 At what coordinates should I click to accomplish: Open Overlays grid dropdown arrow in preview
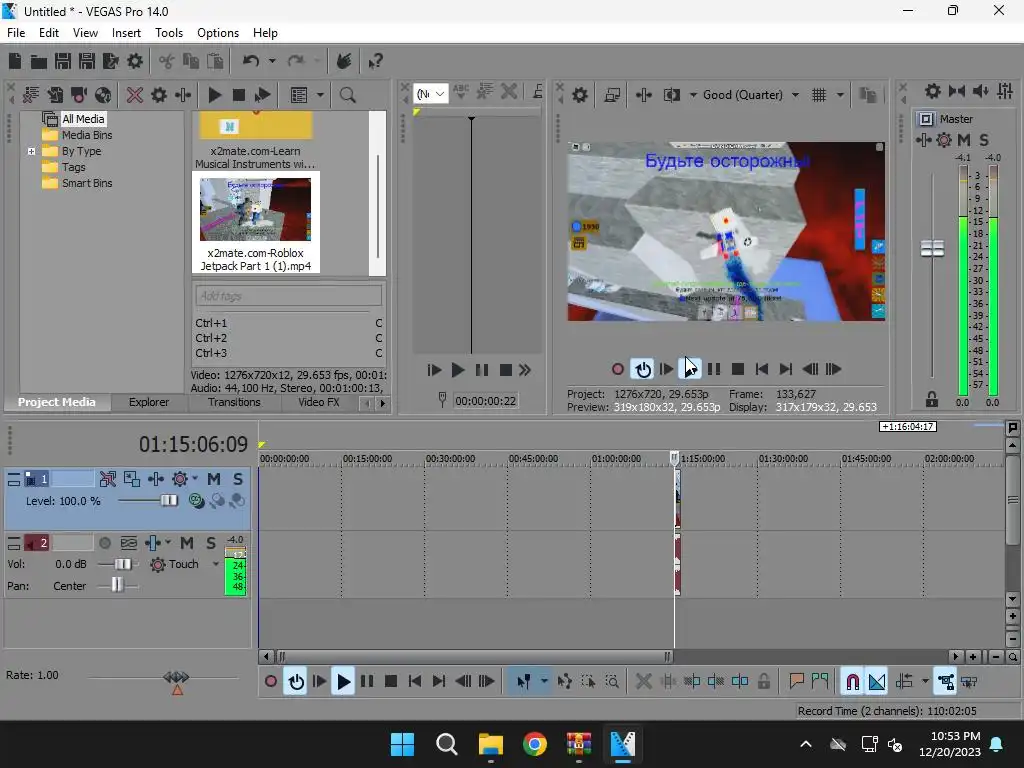point(840,95)
